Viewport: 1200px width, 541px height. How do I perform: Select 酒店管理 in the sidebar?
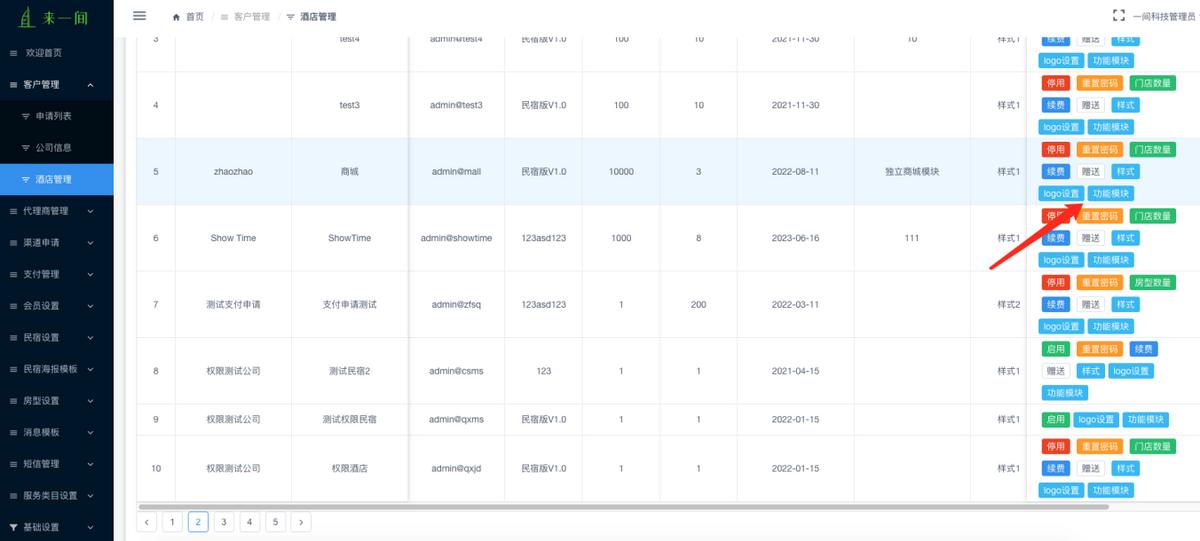pyautogui.click(x=57, y=180)
